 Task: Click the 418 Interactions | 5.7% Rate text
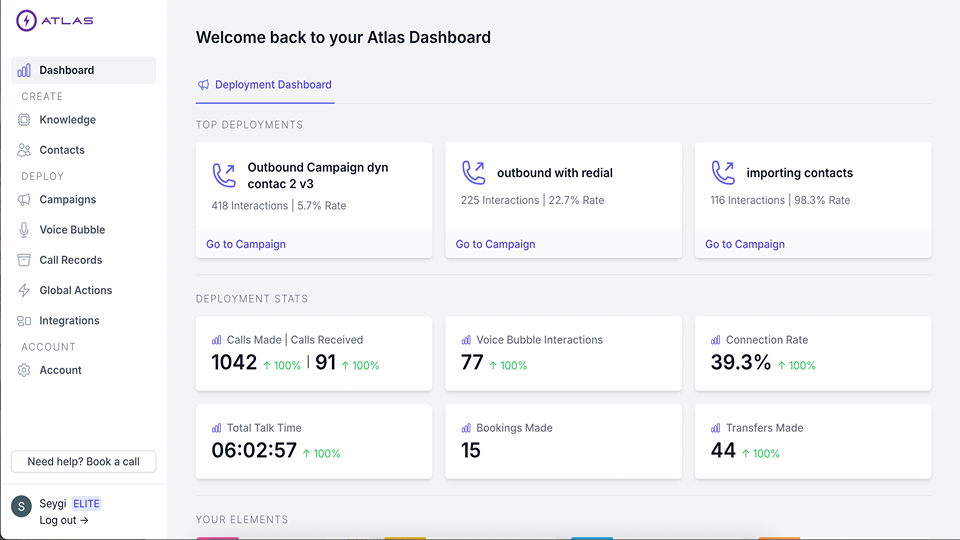(x=279, y=206)
